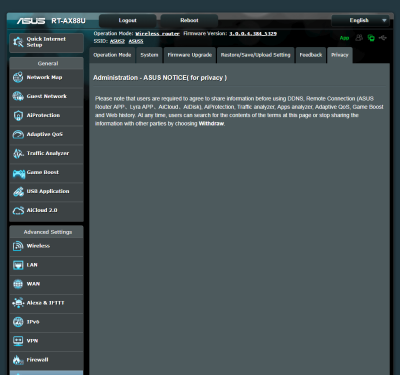
Task: Click the AiProtection shield icon
Action: (18, 115)
